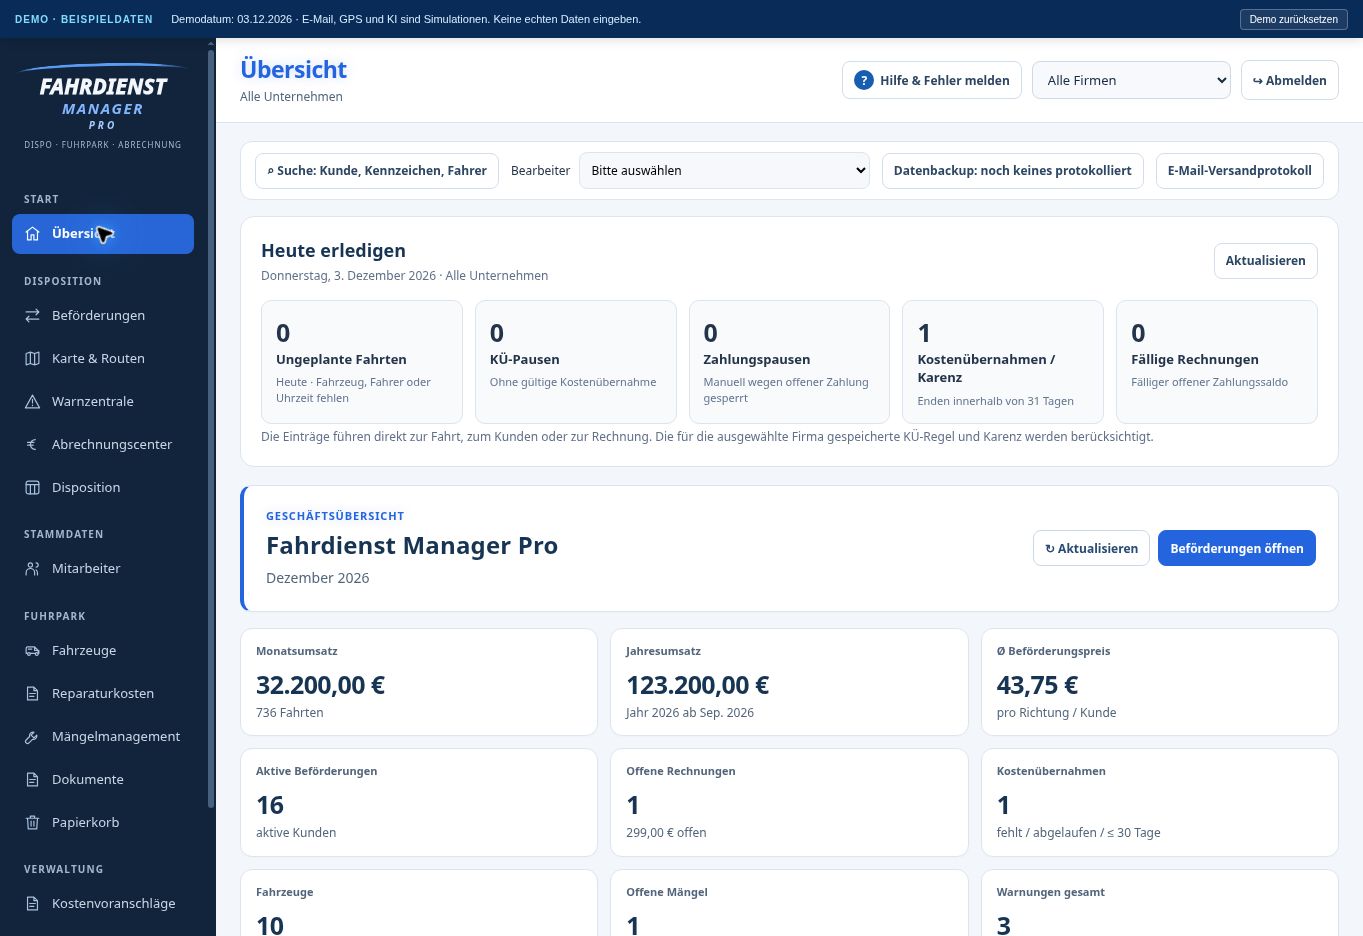Screen dimensions: 1363x936
Task: Open Dokumente in the sidebar
Action: pos(103,780)
